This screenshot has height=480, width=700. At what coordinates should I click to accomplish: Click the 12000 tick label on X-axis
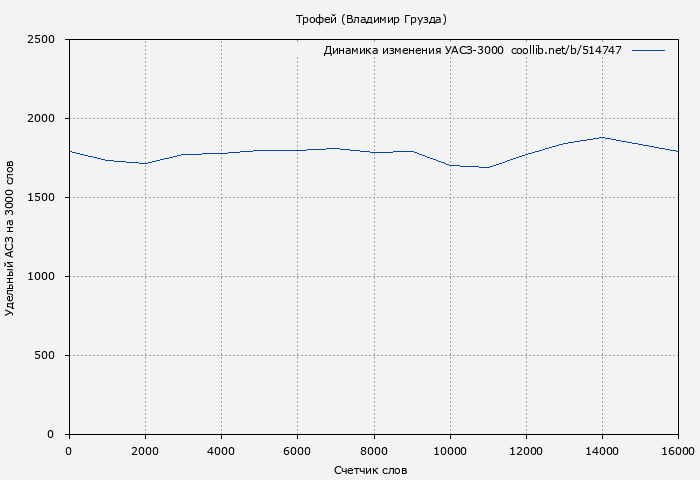click(x=526, y=451)
